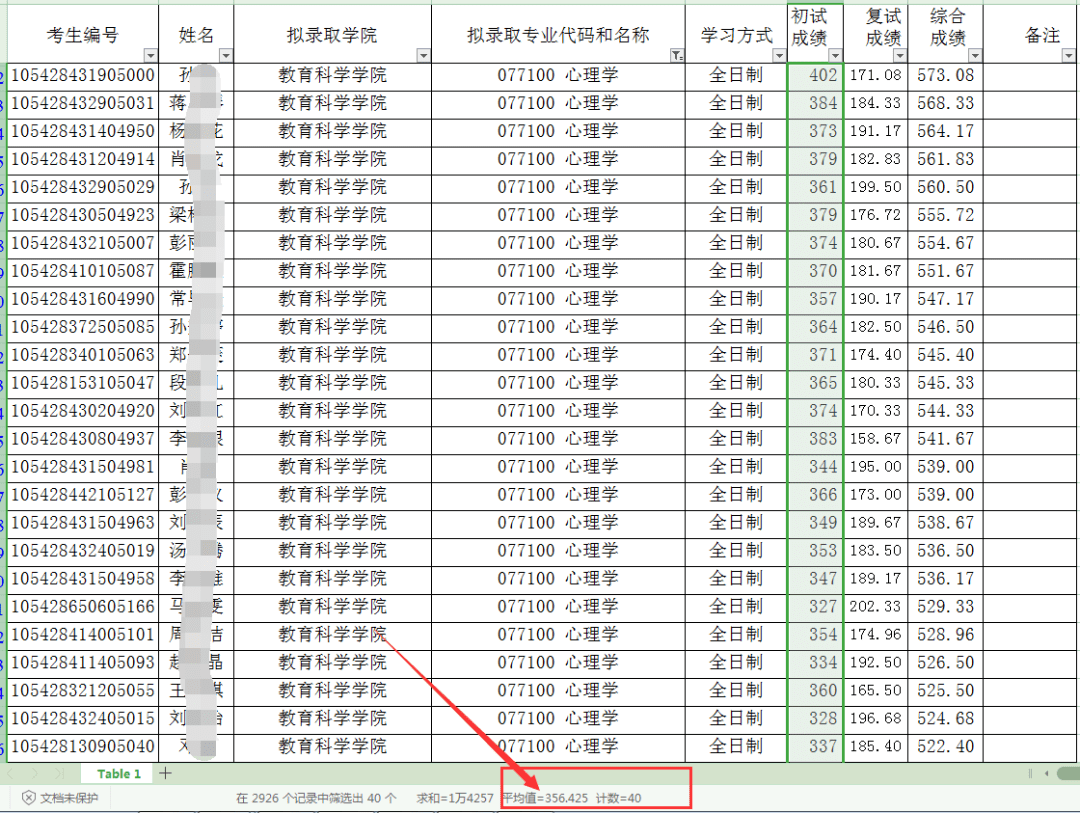Click the 综合成绩 header cell
The height and width of the screenshot is (813, 1080).
946,34
